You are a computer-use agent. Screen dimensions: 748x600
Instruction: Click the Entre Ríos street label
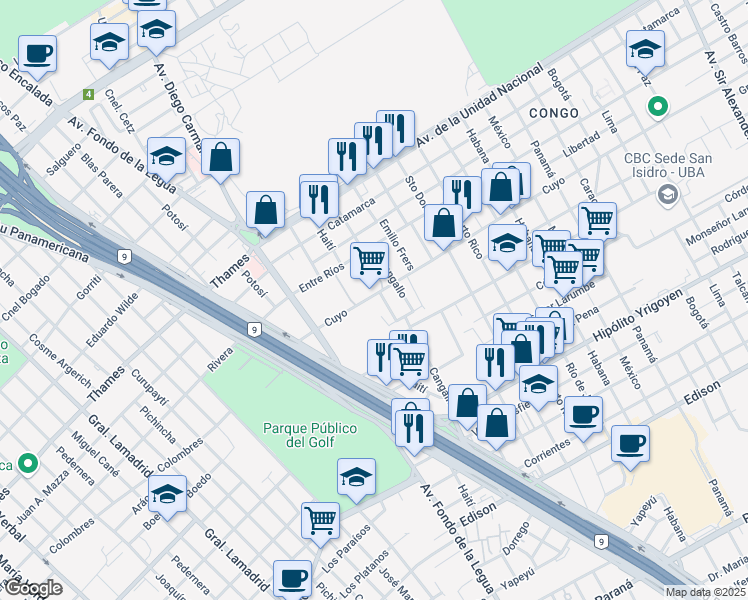322,278
